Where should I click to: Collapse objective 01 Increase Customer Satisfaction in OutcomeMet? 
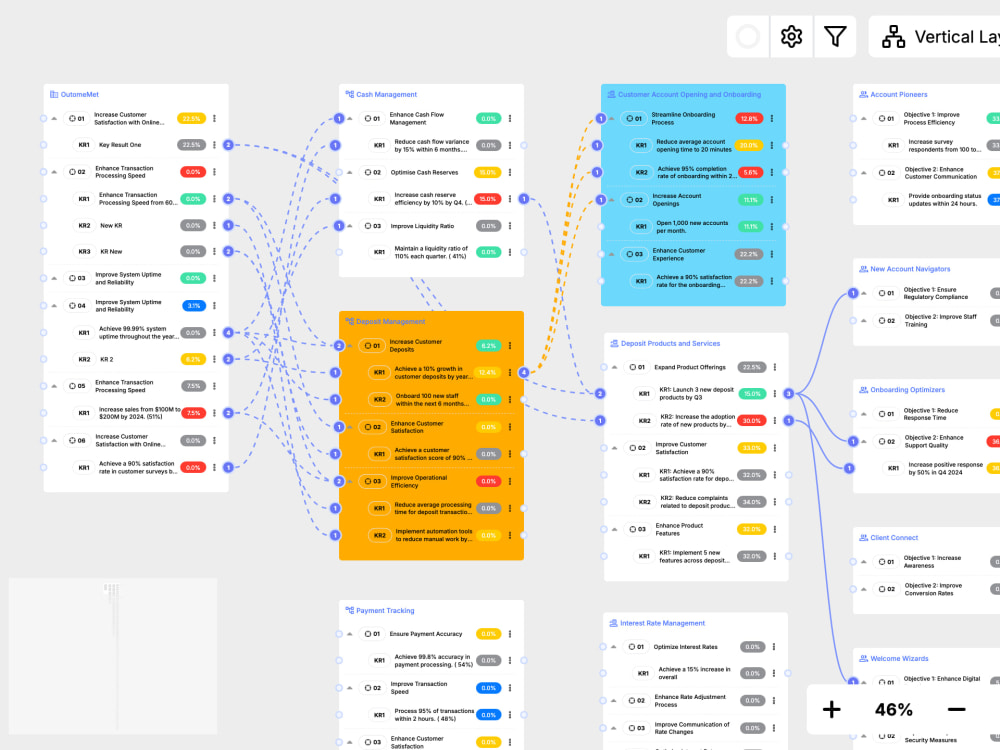pos(54,119)
